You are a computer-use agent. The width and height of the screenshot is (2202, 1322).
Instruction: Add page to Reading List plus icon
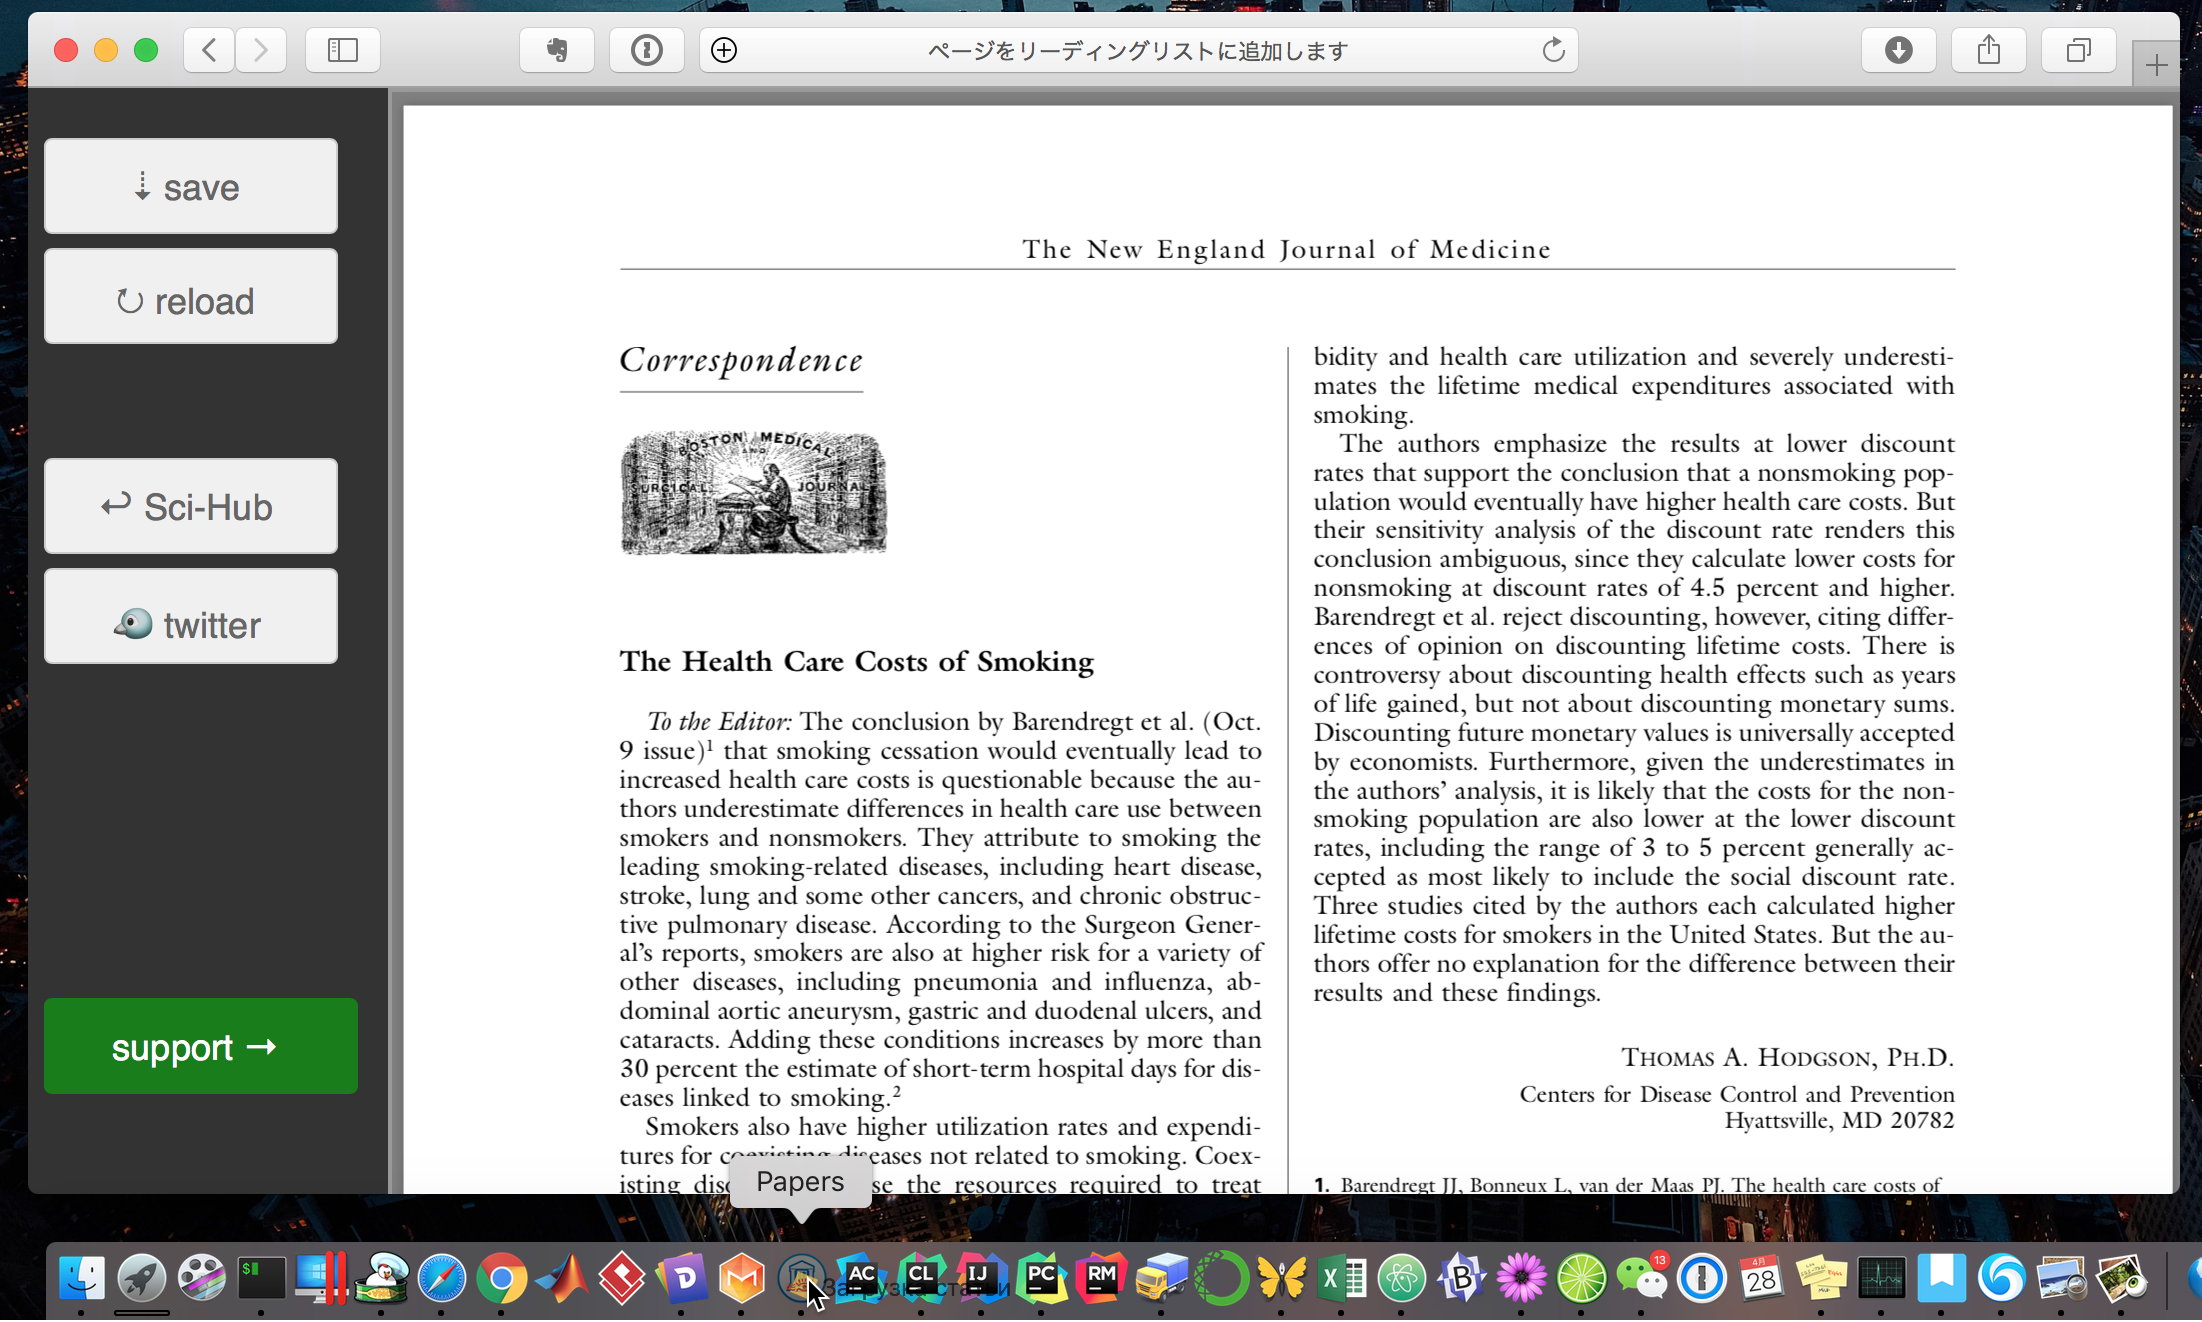coord(724,50)
